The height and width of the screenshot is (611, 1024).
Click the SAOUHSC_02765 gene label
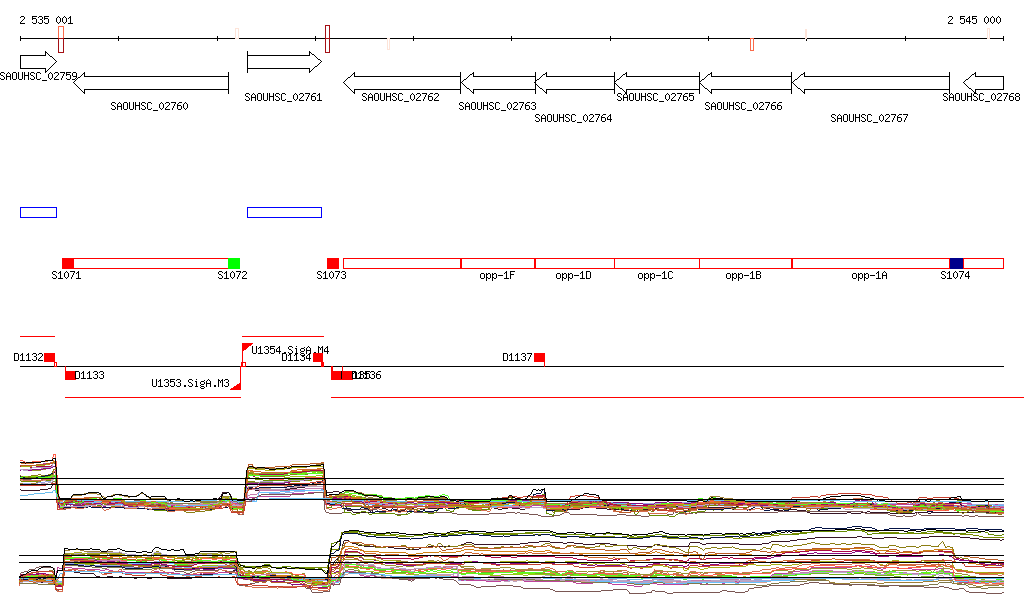click(x=656, y=97)
